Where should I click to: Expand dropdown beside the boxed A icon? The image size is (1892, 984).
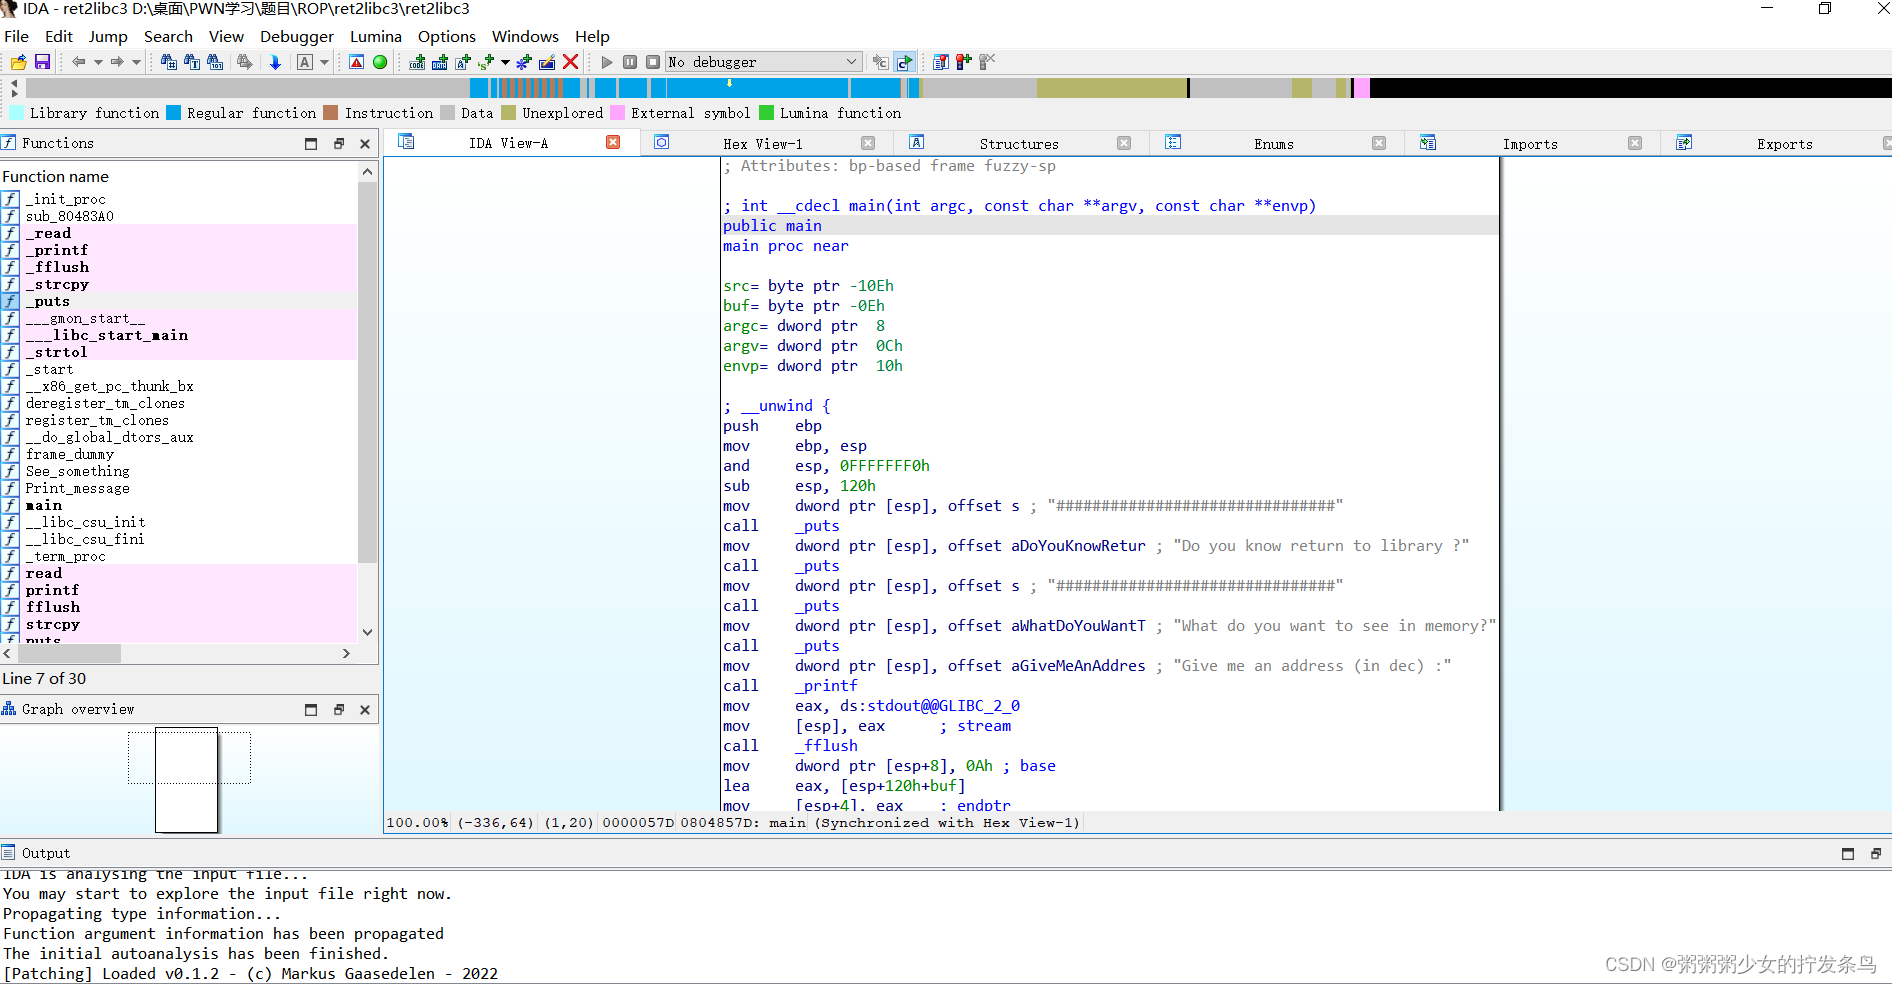(x=324, y=62)
